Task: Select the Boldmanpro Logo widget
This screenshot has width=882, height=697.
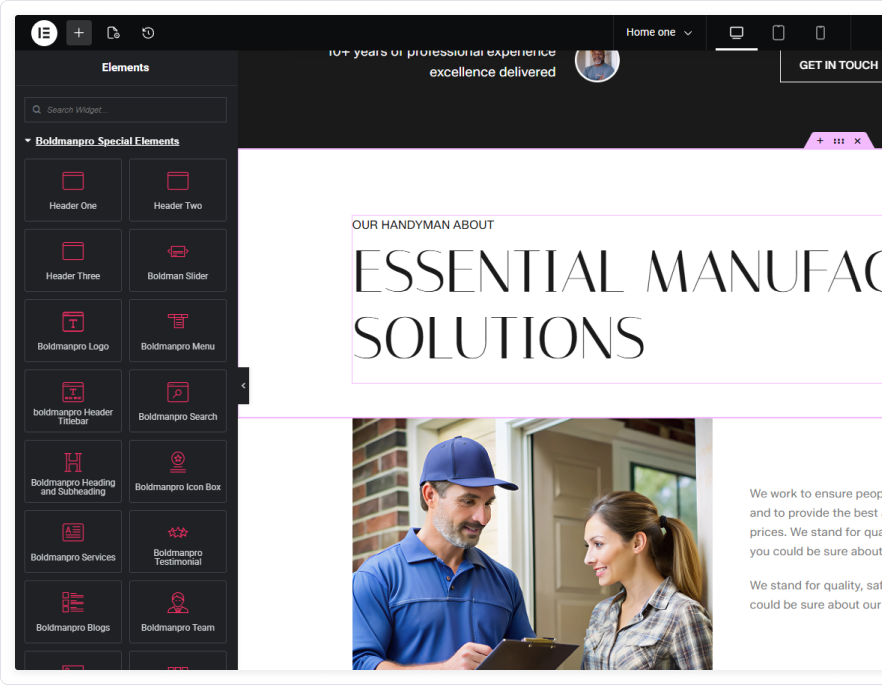Action: (73, 330)
